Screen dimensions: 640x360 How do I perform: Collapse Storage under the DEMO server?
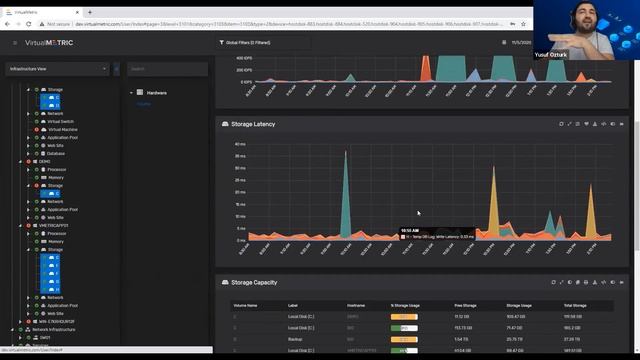(x=28, y=186)
